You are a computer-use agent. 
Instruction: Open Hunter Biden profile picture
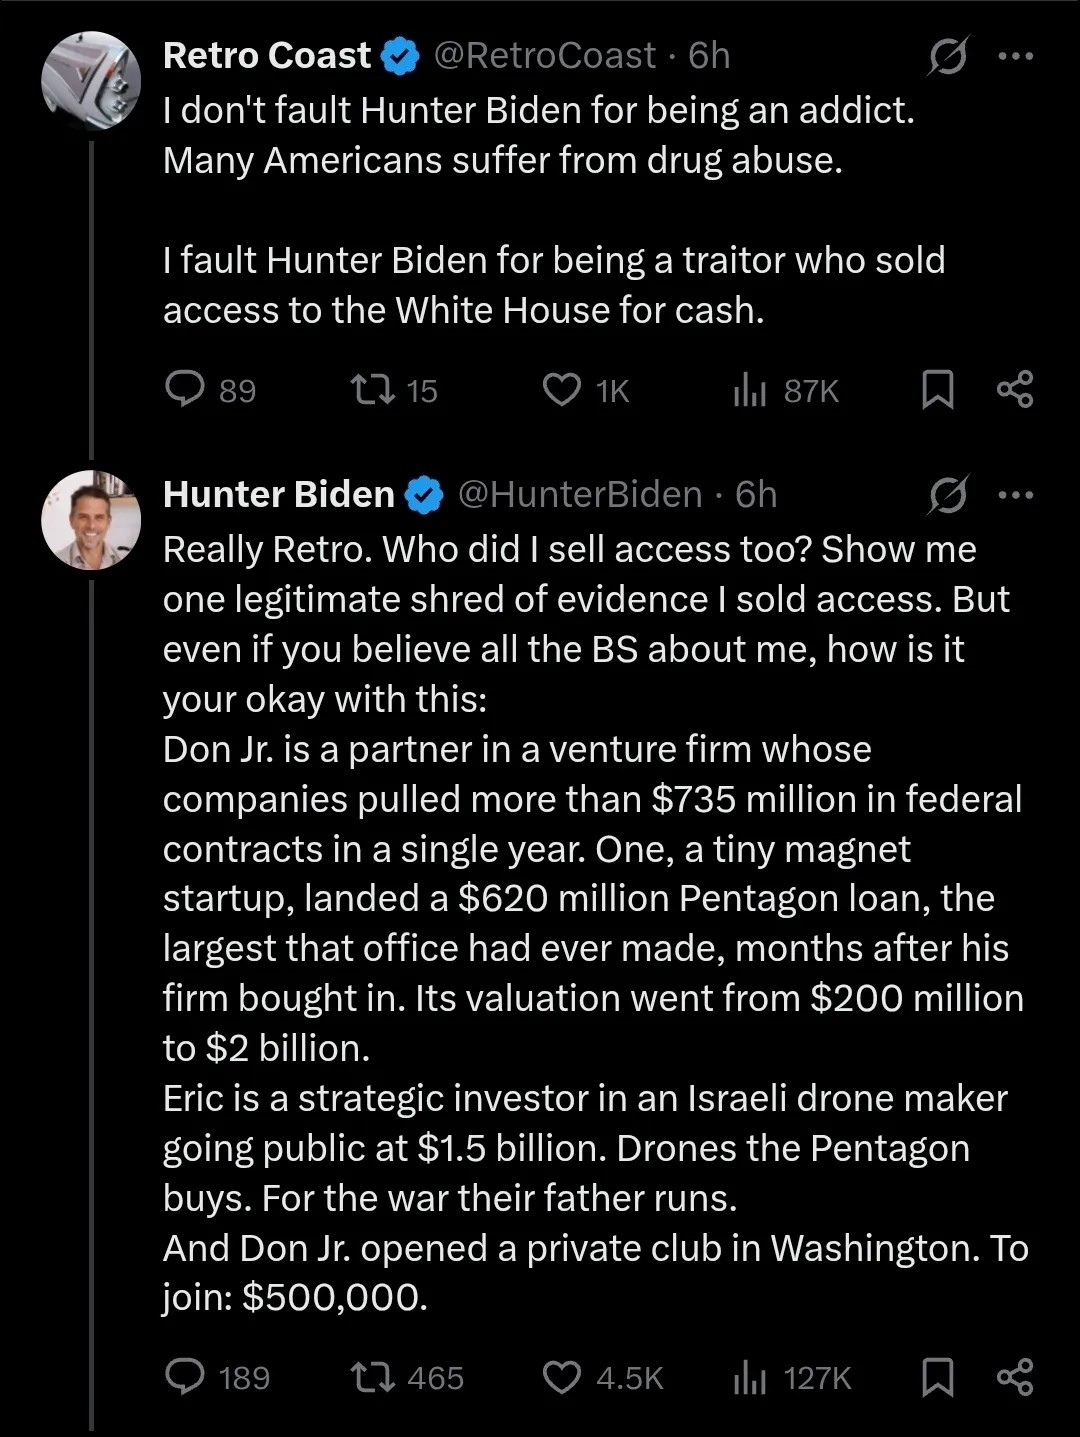[x=91, y=519]
